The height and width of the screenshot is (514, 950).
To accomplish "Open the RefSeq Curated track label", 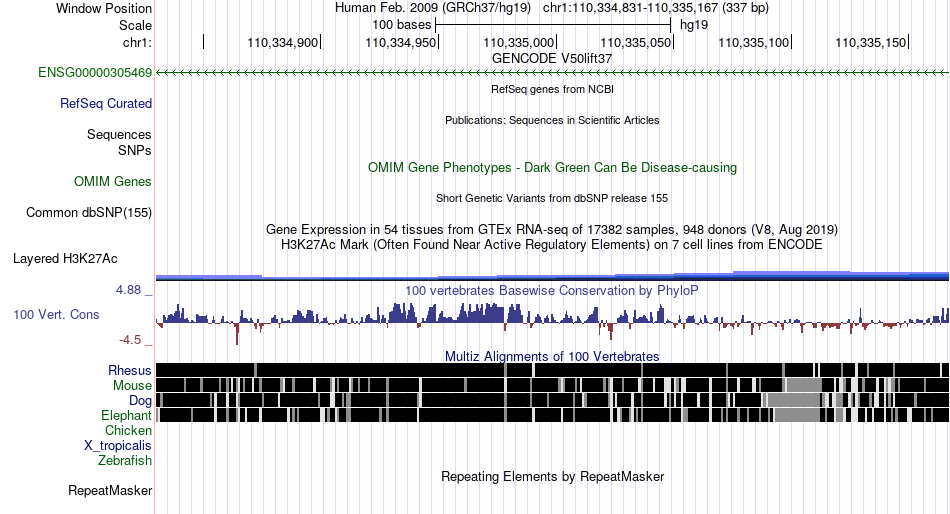I will [x=106, y=104].
